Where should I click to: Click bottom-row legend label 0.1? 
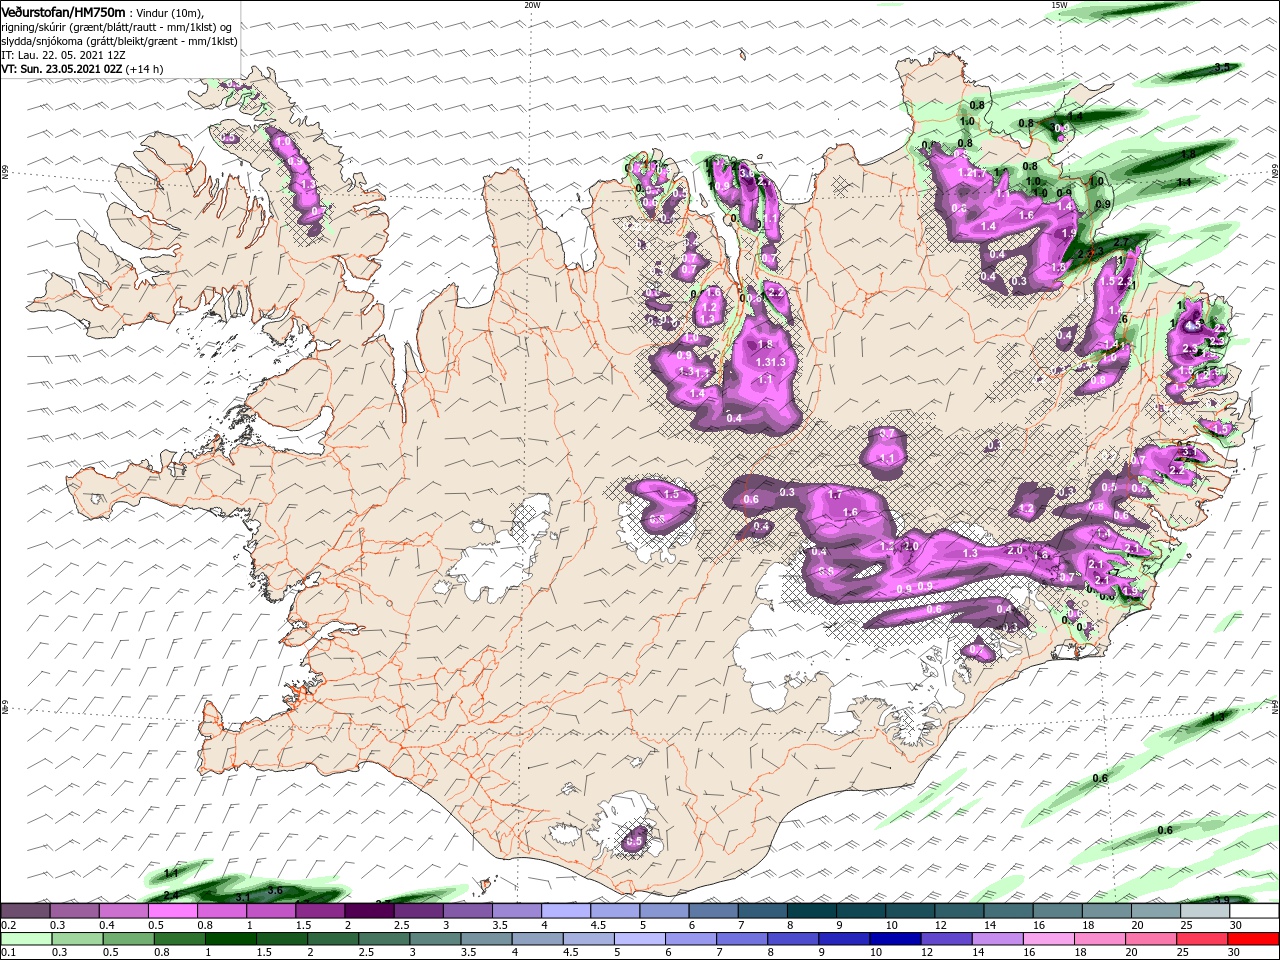tap(8, 953)
